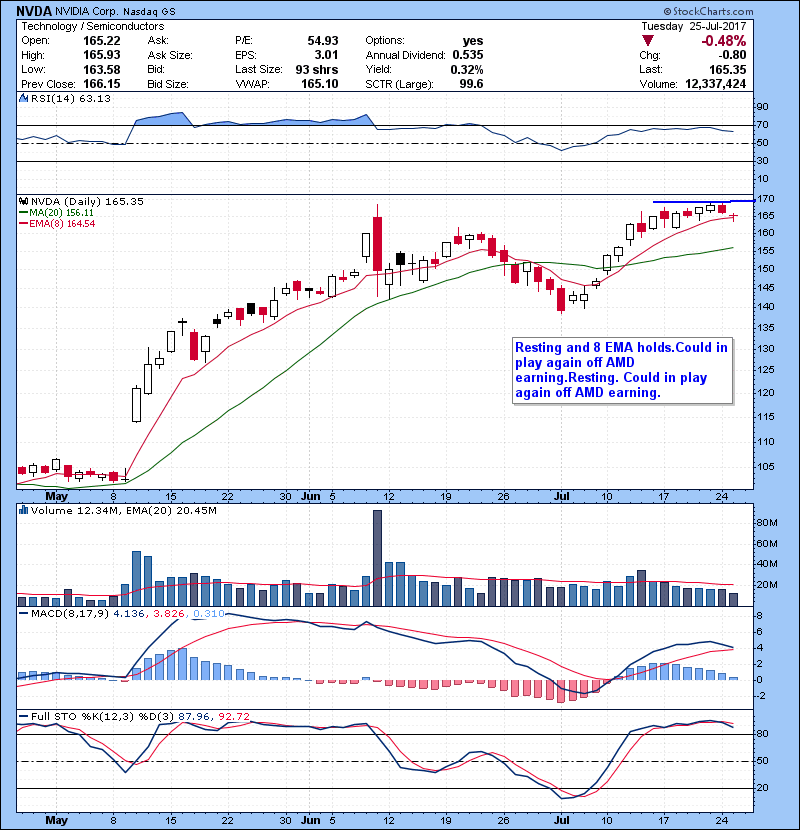800x830 pixels.
Task: Click the NVDA (Daily) candlestick legend icon
Action: (22, 201)
